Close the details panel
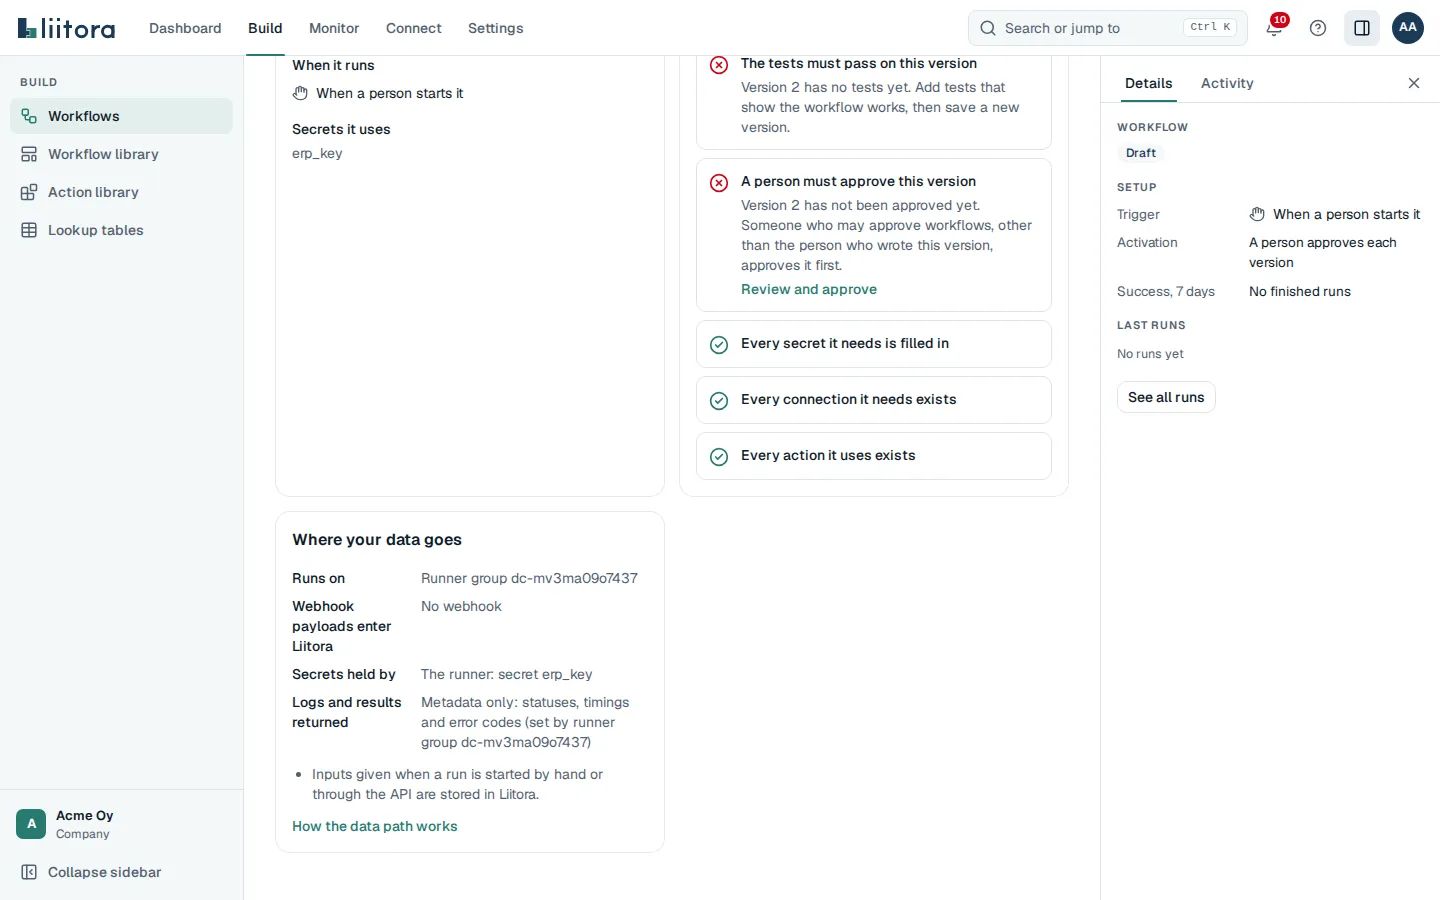Screen dimensions: 1440x900 click(x=1414, y=83)
